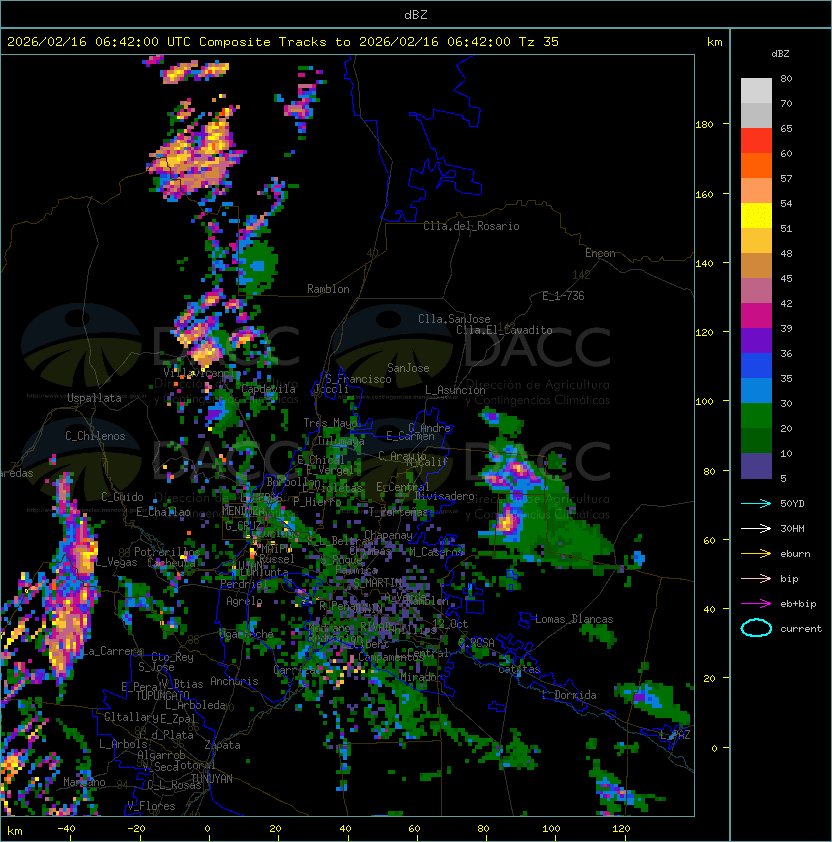Click the 'S_Francisco' place label
Image resolution: width=832 pixels, height=842 pixels.
358,379
